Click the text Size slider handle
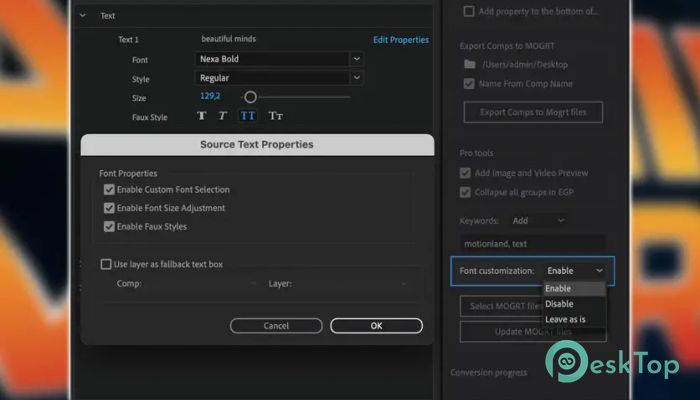700x400 pixels. 250,97
